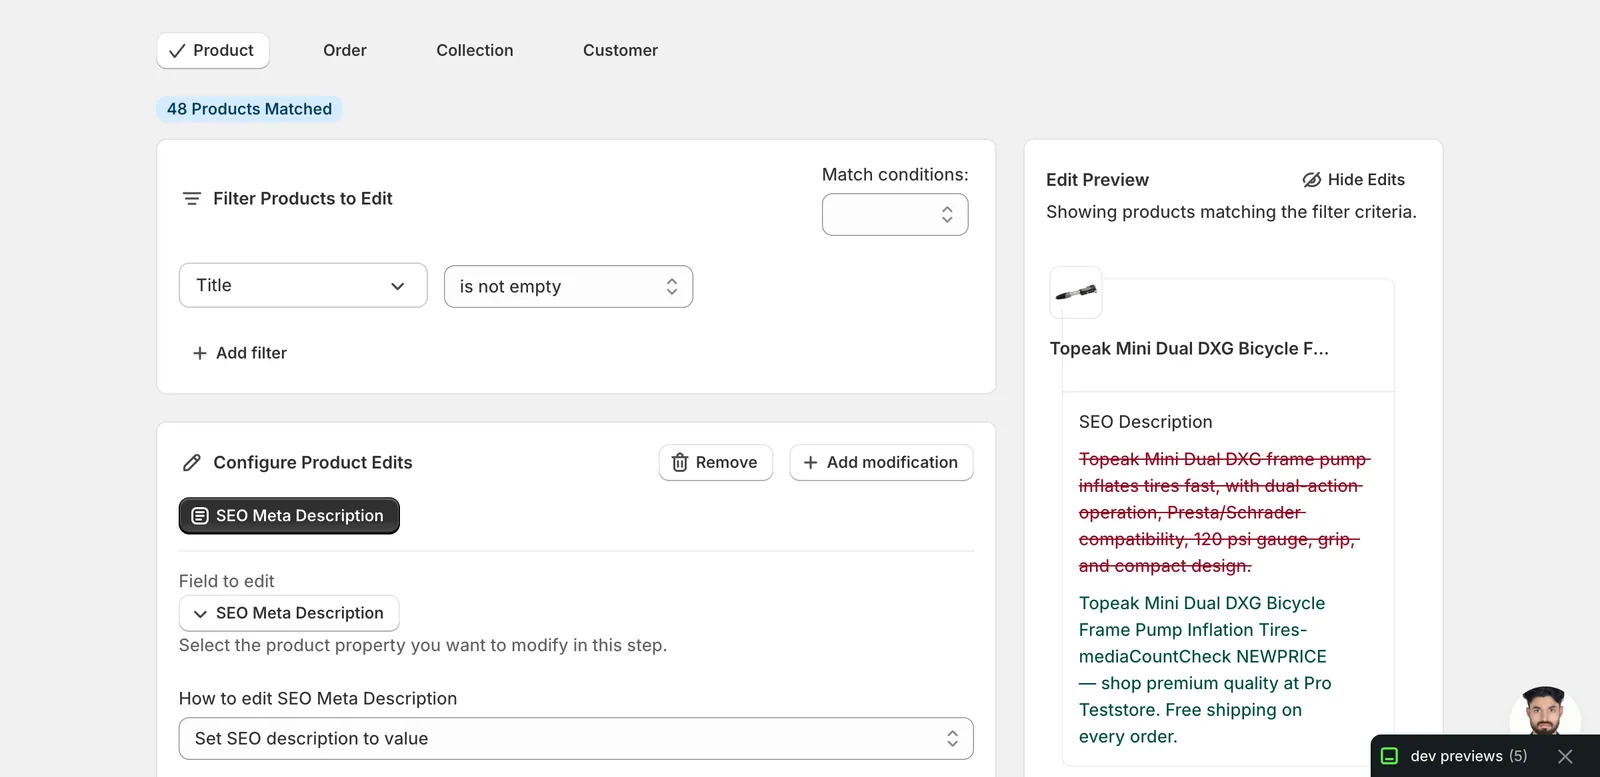1600x777 pixels.
Task: Click the Topeak pump product thumbnail
Action: coord(1076,292)
